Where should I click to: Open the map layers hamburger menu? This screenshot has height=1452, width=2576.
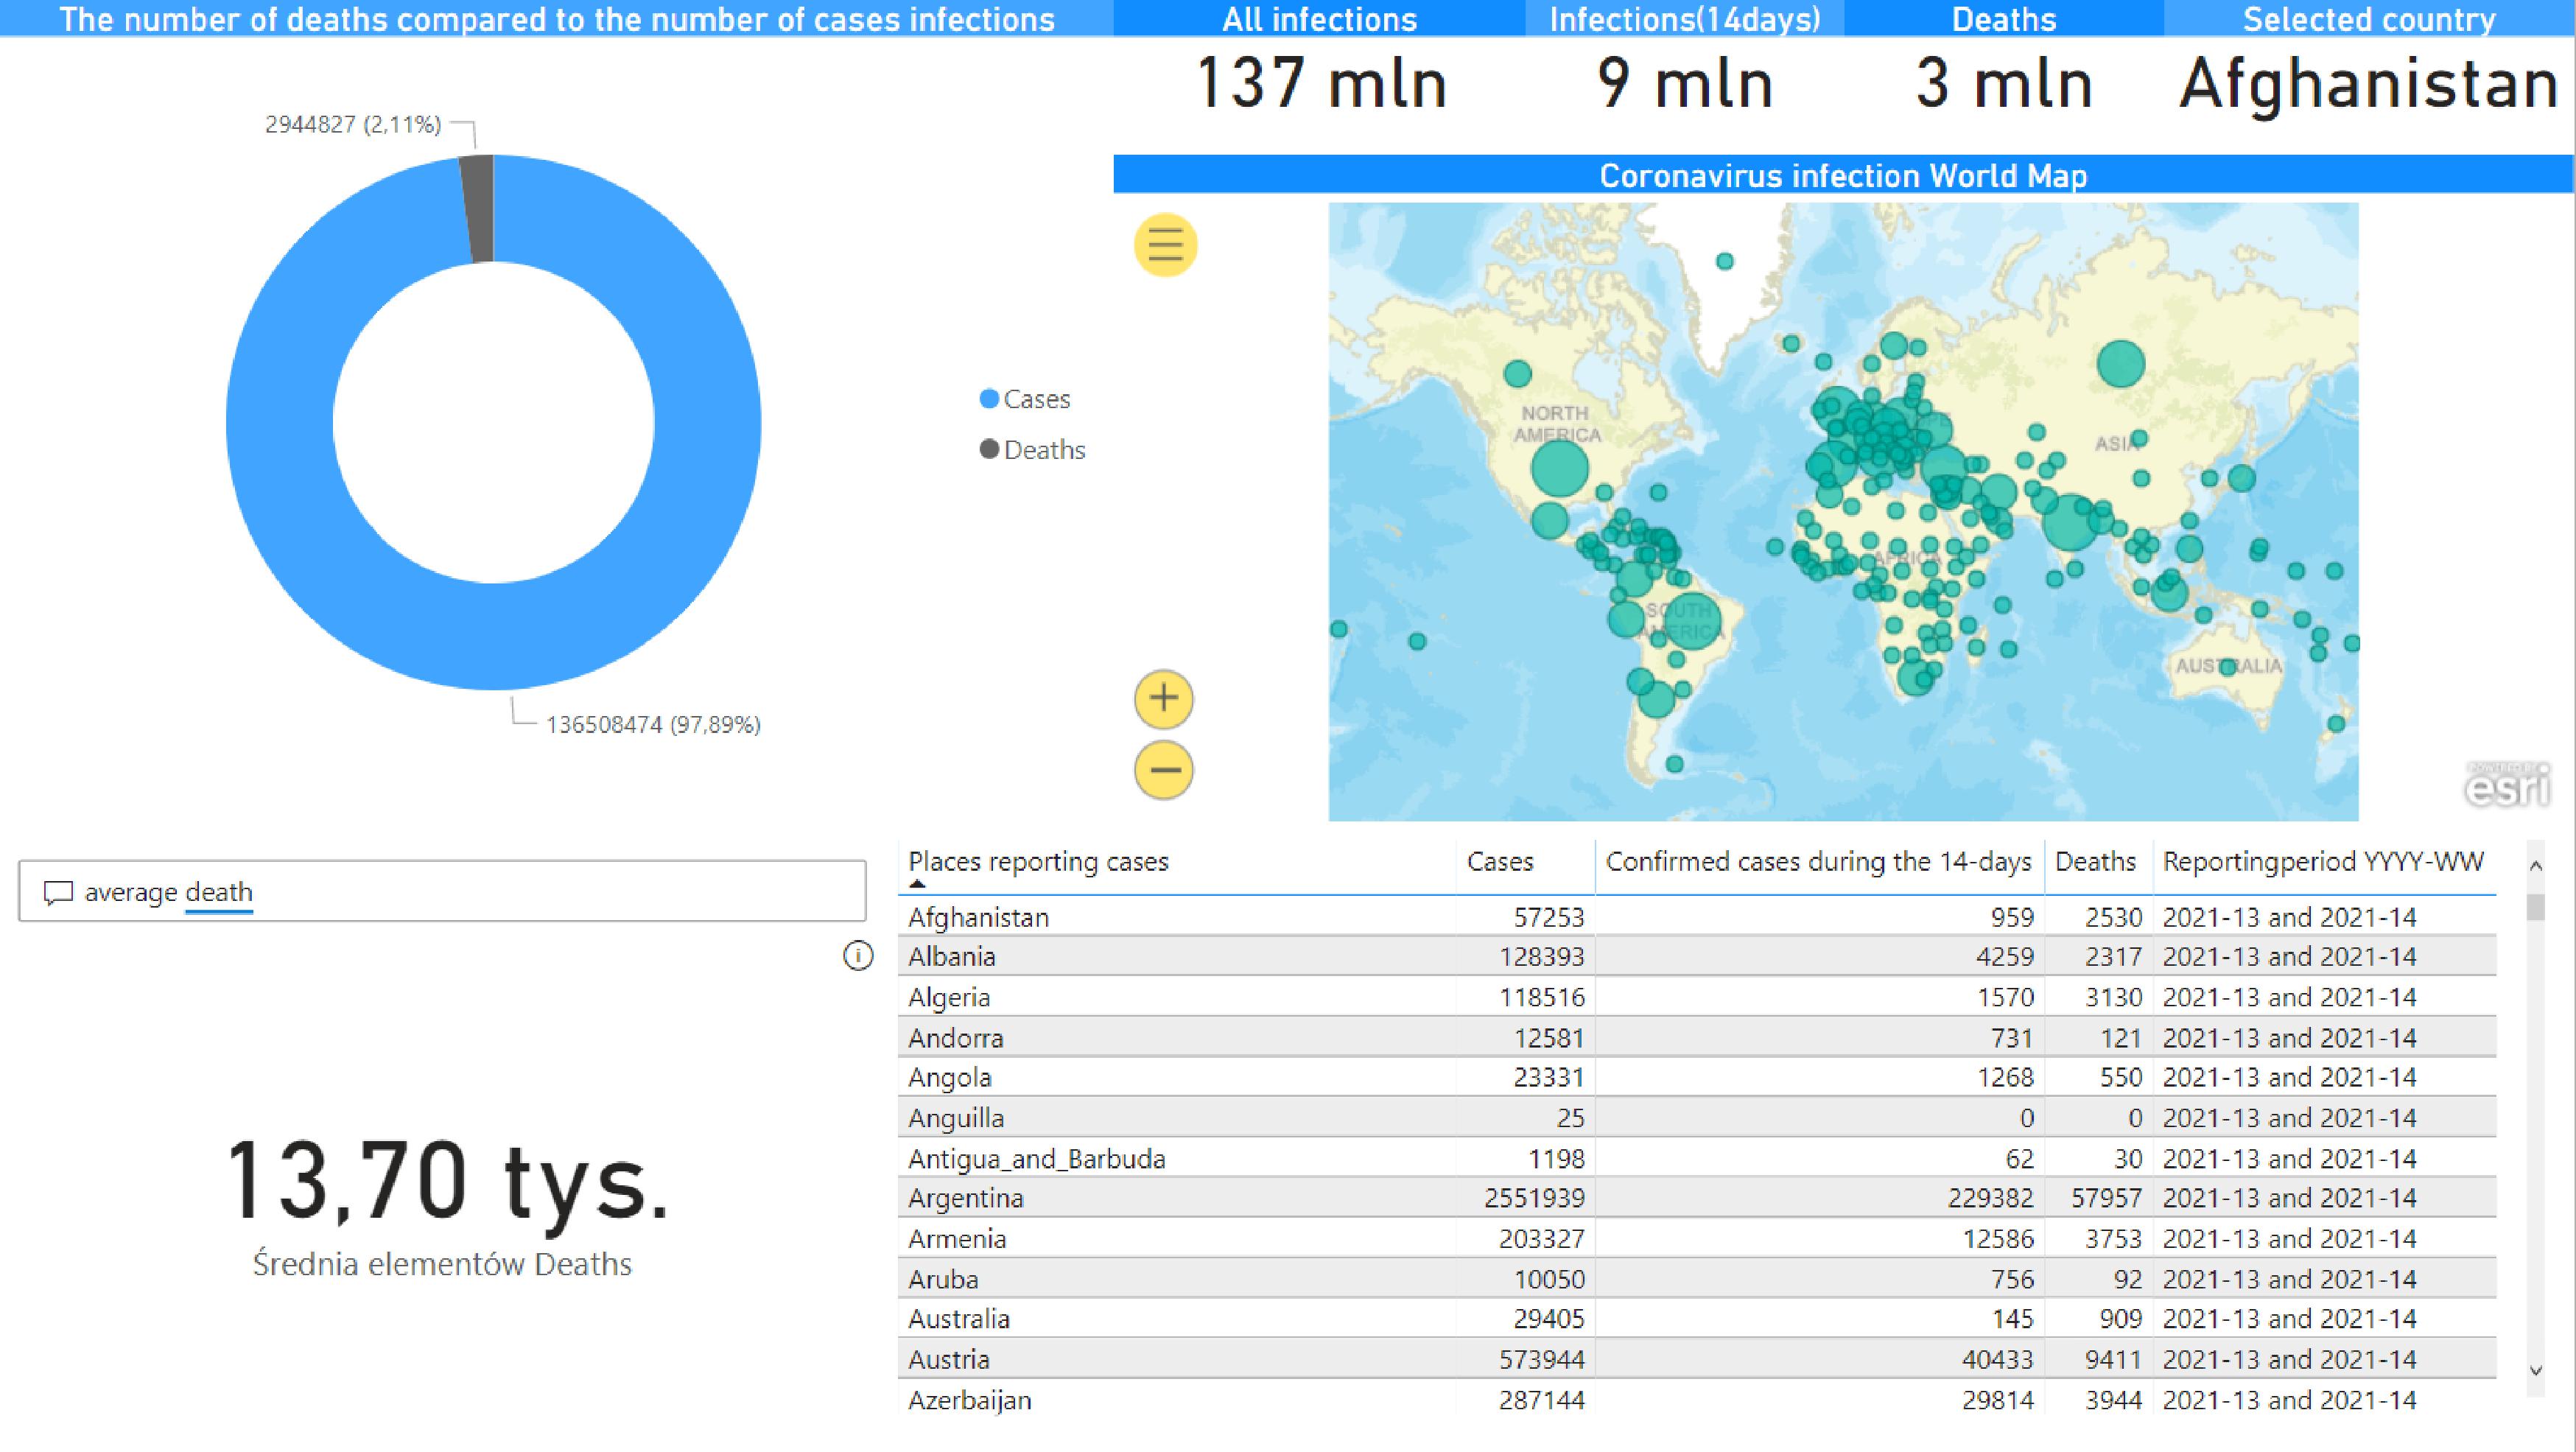[x=1163, y=245]
